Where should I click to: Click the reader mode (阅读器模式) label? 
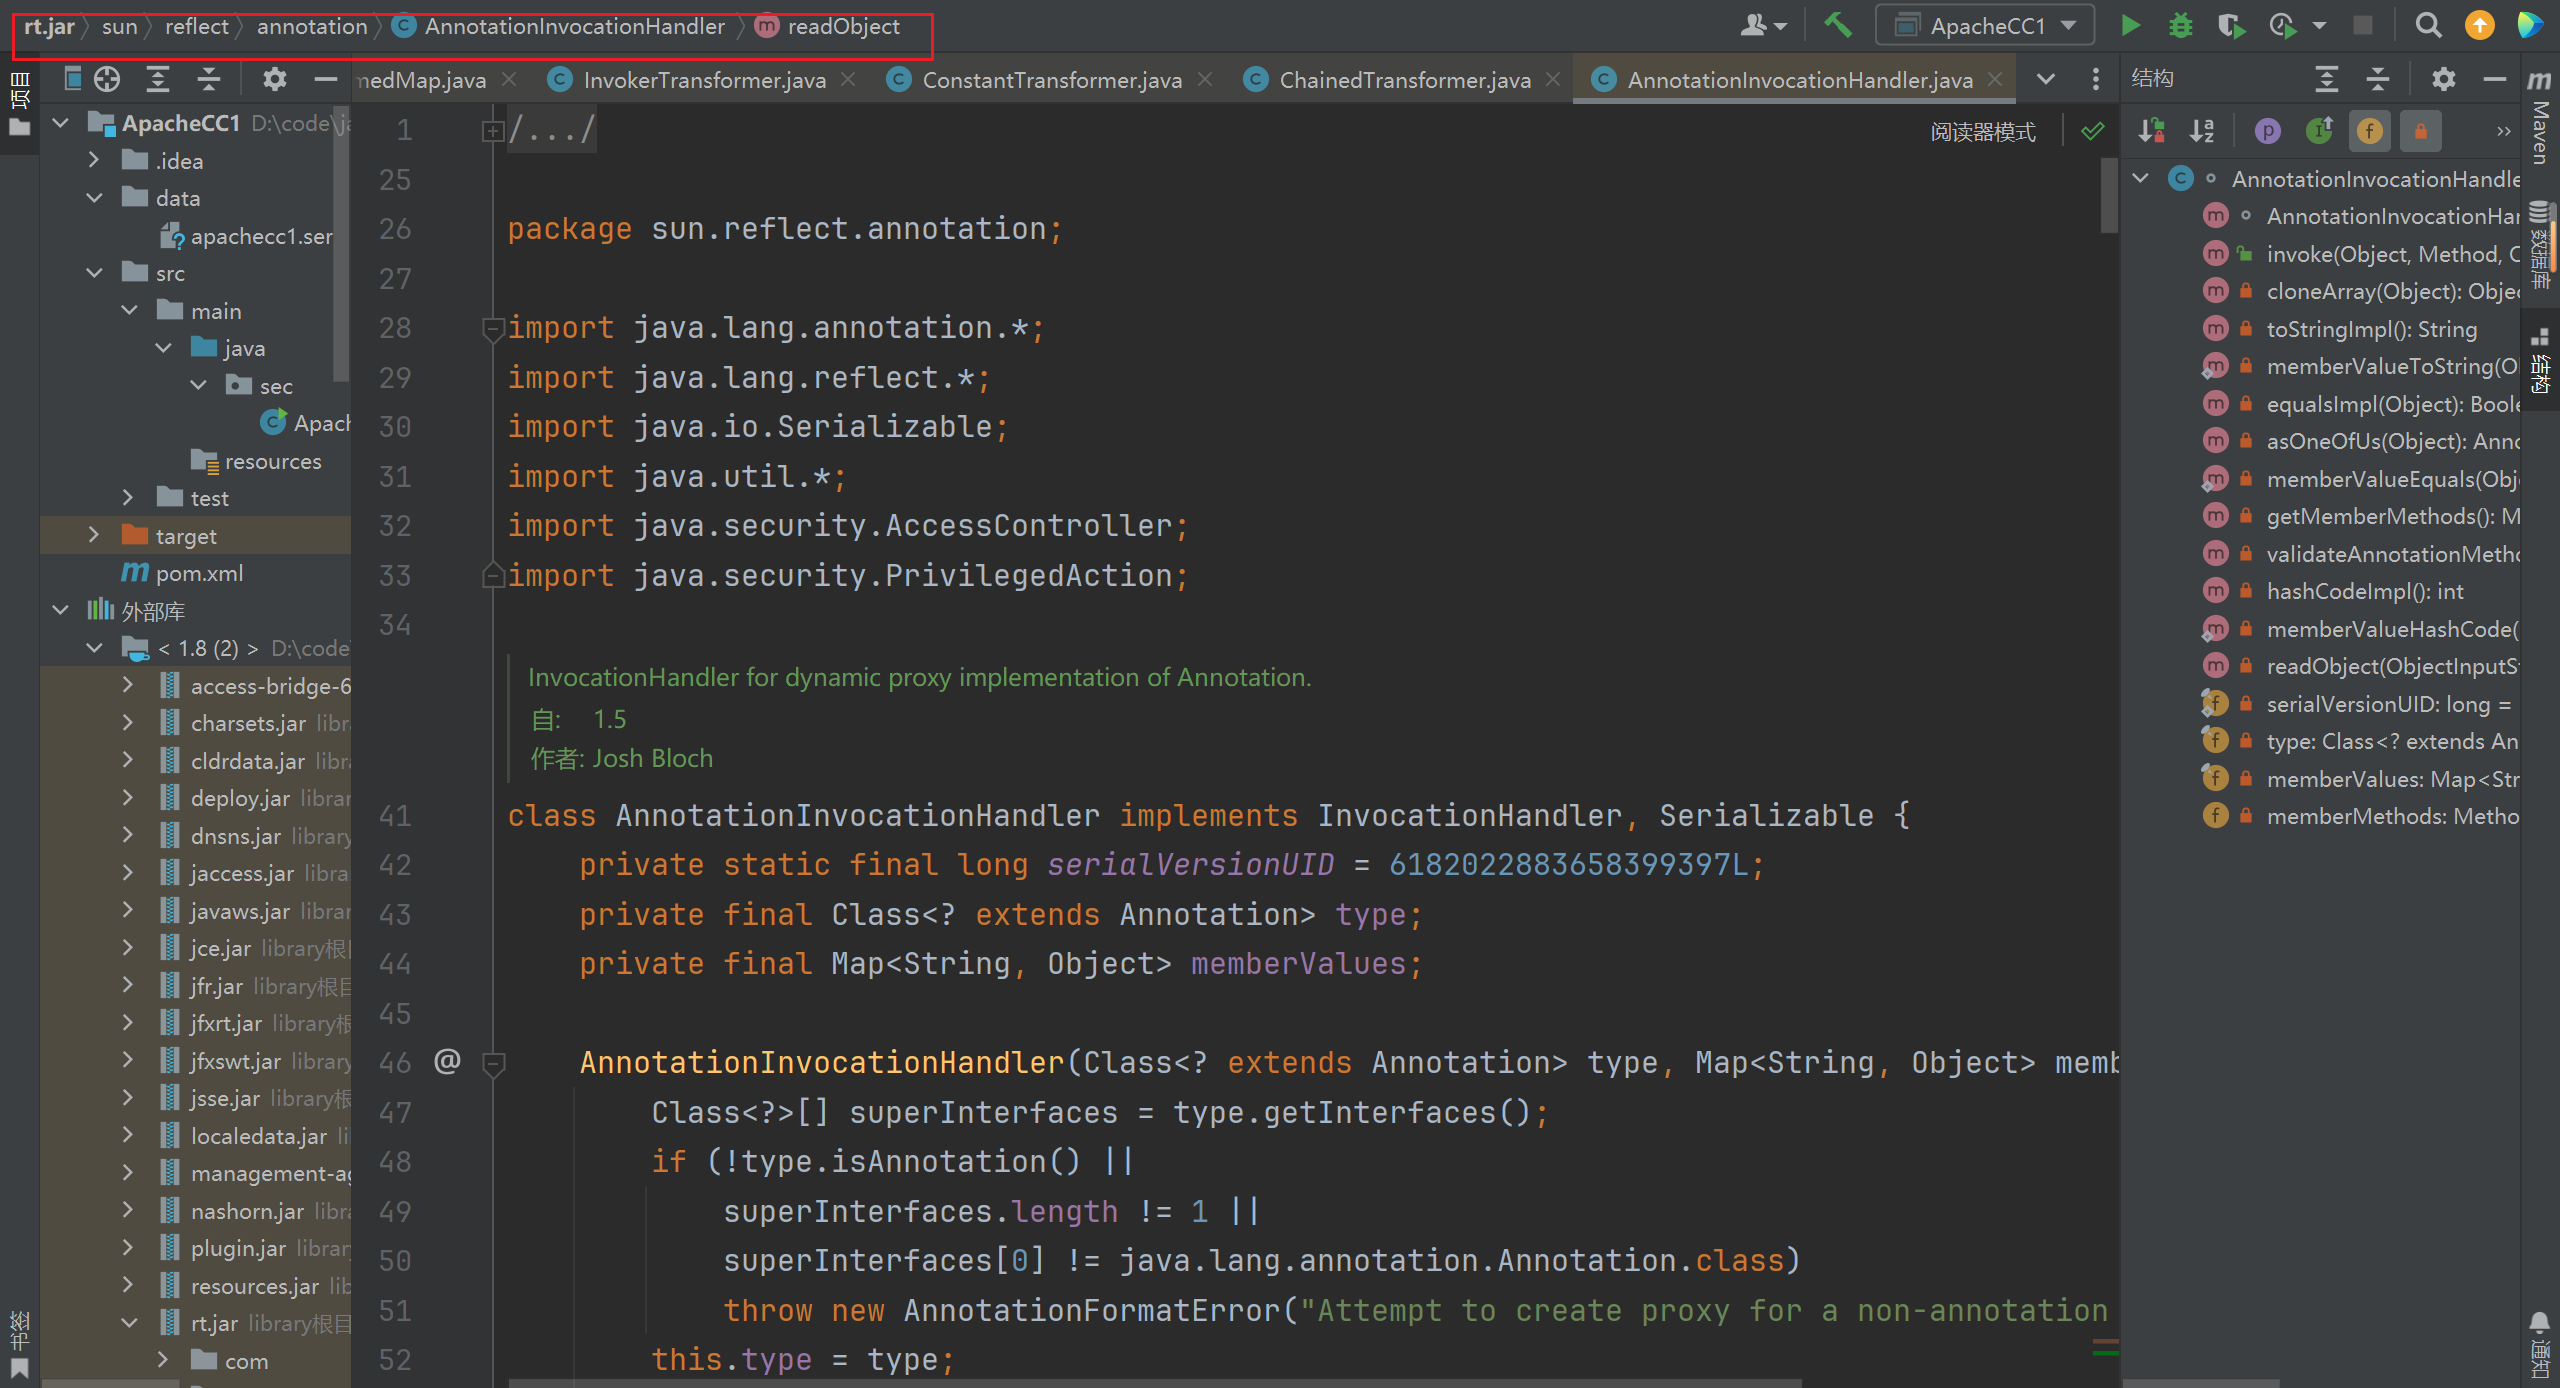pyautogui.click(x=1983, y=132)
